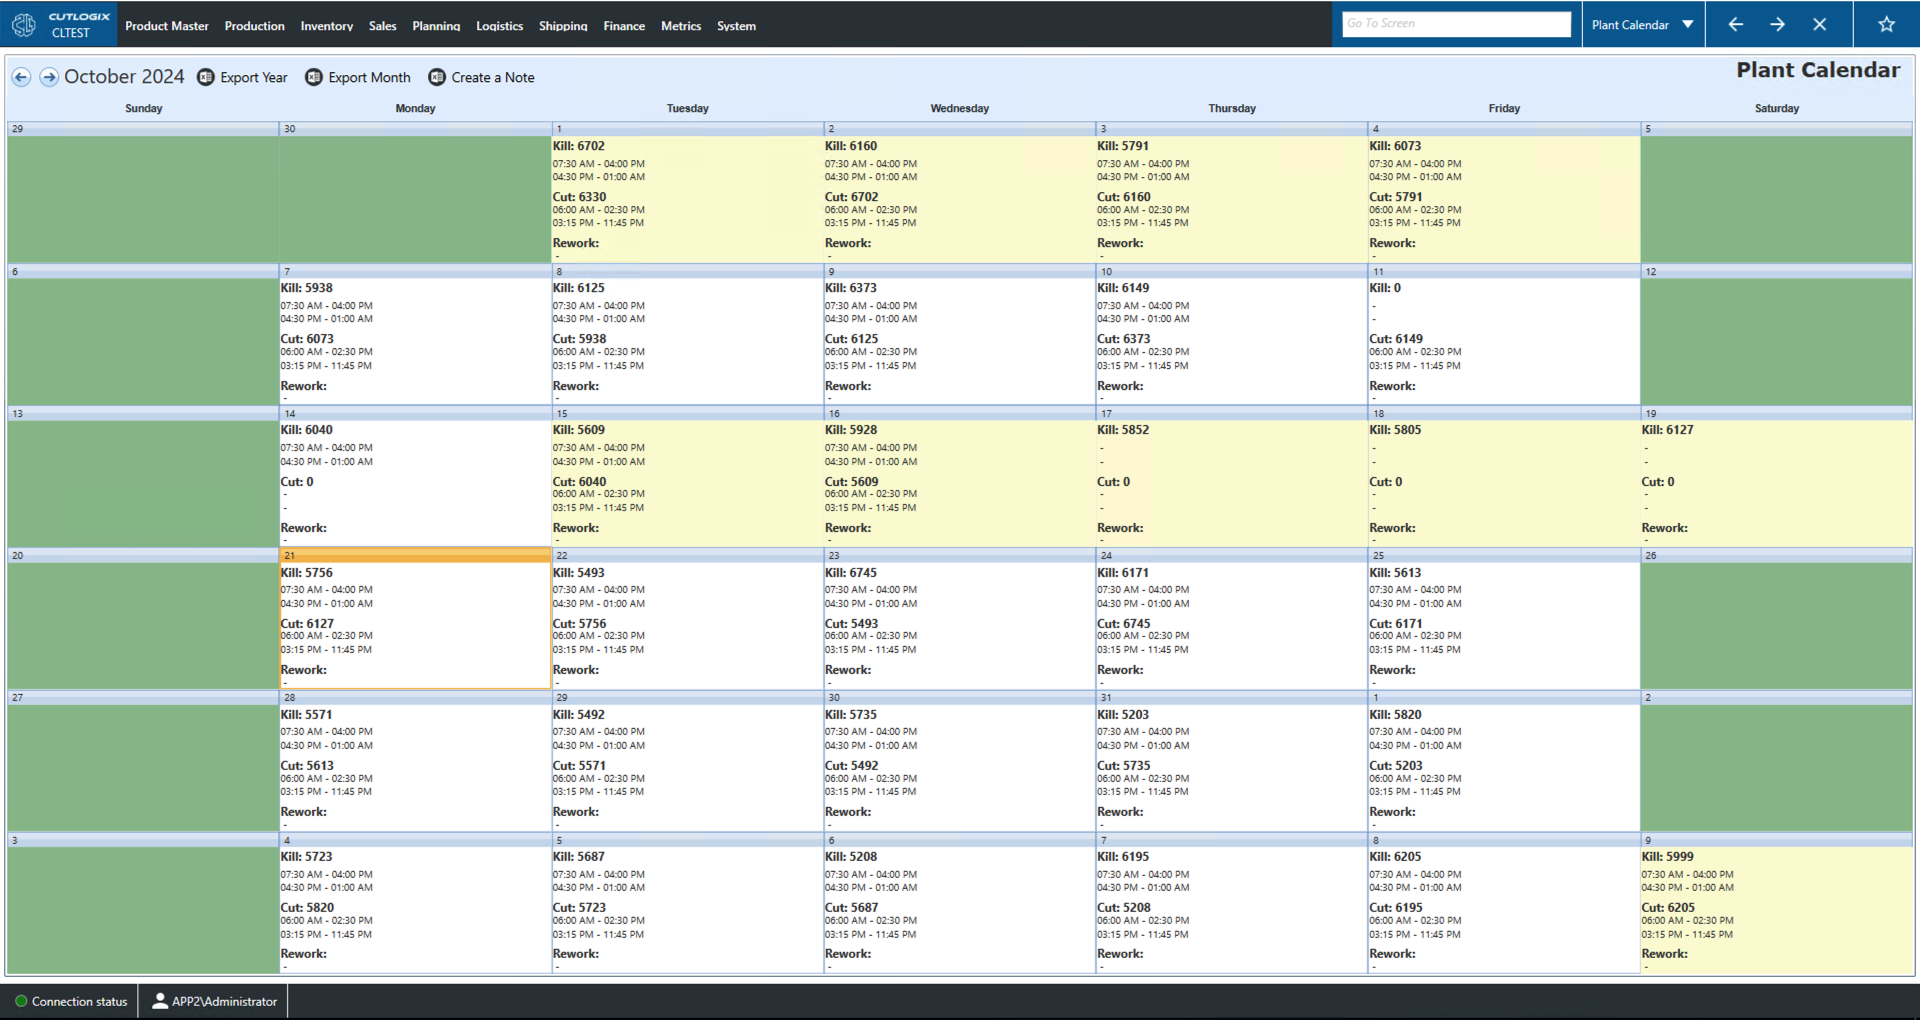The height and width of the screenshot is (1020, 1920).
Task: Click the favorites star in the top-right corner
Action: click(x=1886, y=24)
